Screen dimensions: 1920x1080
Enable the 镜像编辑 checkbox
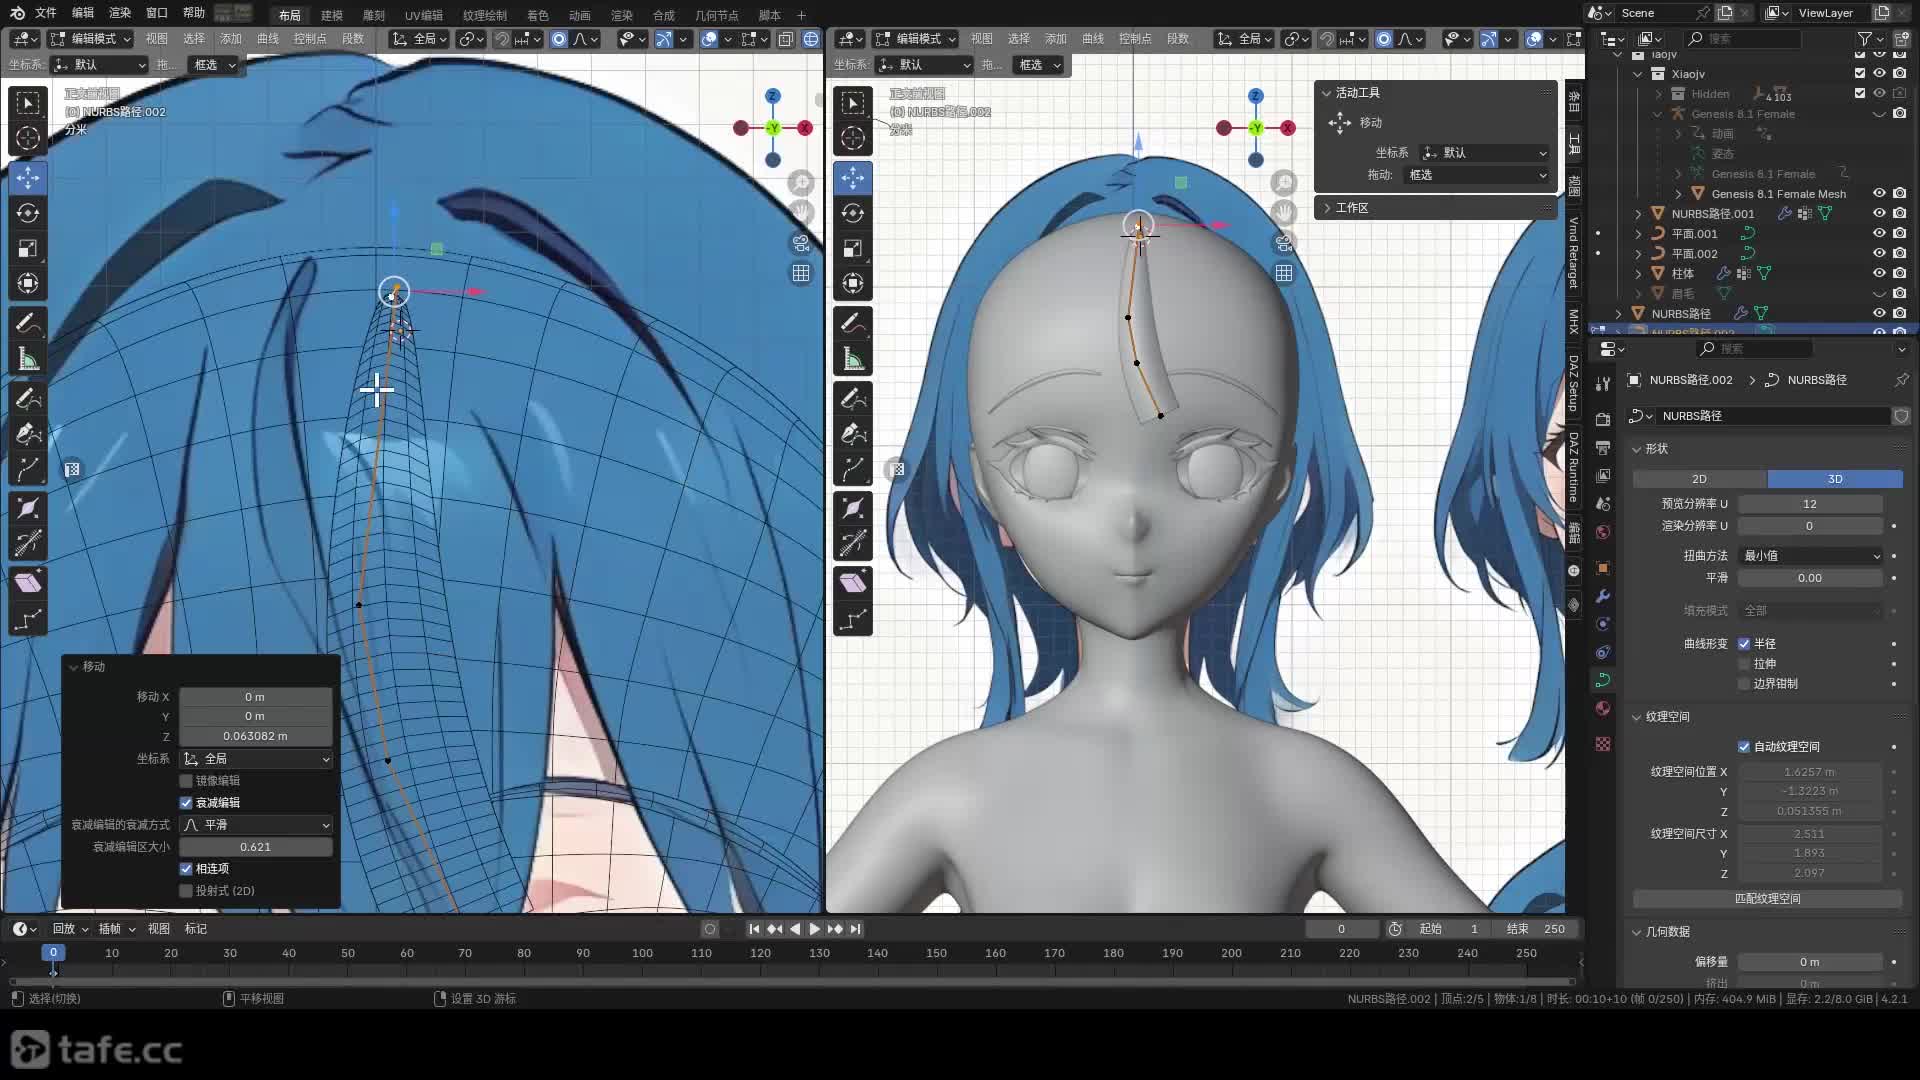[x=186, y=781]
